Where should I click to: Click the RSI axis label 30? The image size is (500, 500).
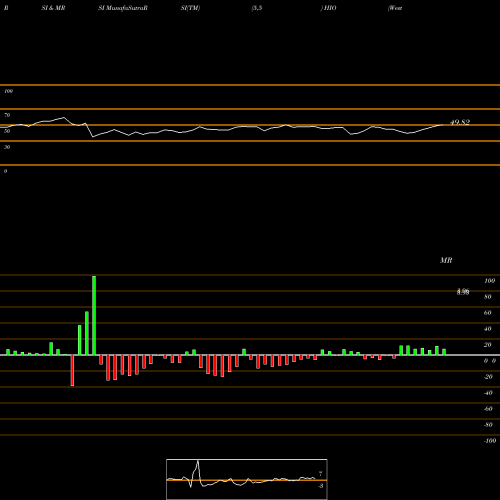7,147
